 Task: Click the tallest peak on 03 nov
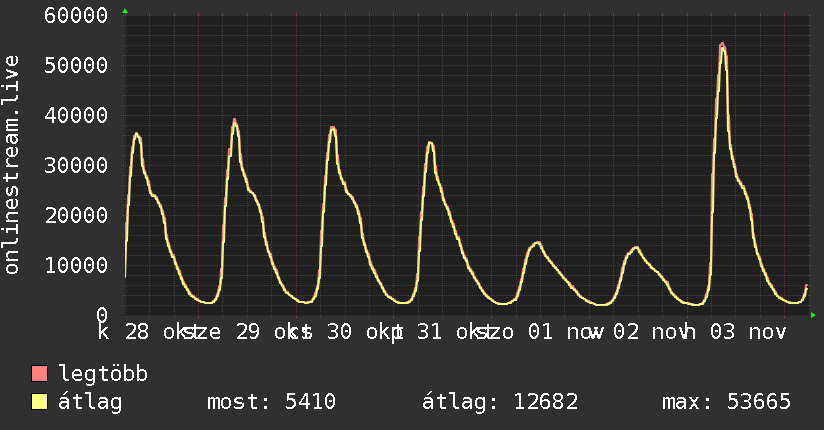[x=722, y=46]
